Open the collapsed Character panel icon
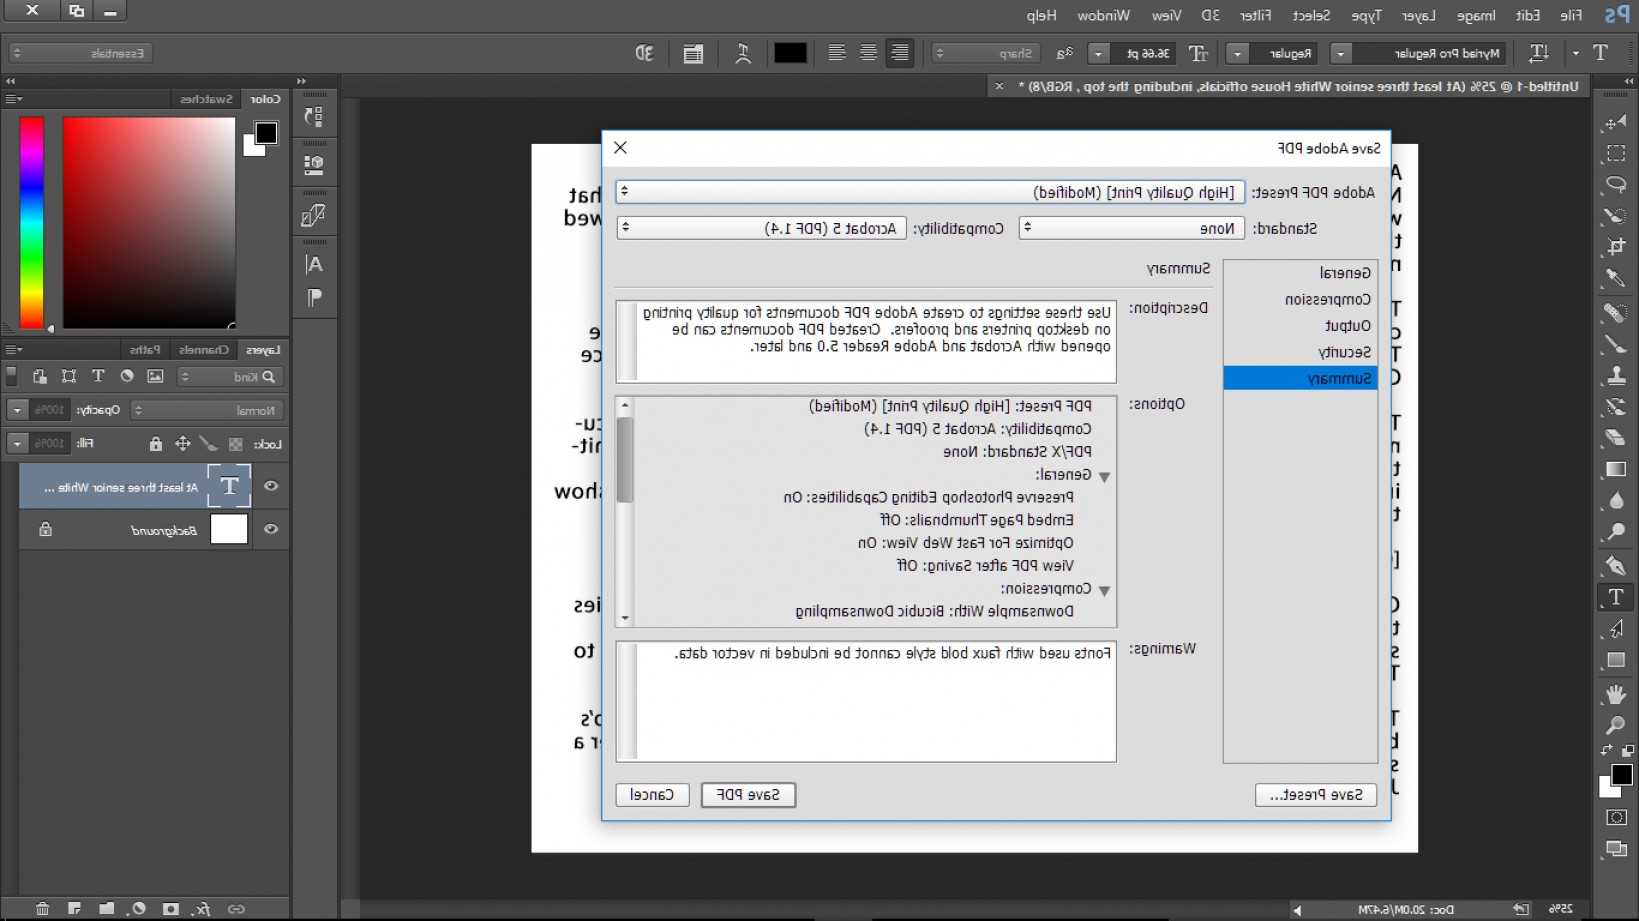Viewport: 1639px width, 921px height. 314,264
